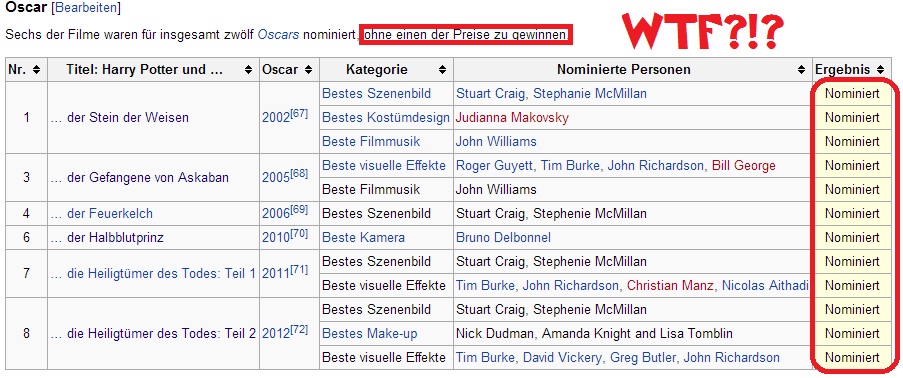Sort by Nominierte Personen column arrows
903x378 pixels.
point(802,70)
